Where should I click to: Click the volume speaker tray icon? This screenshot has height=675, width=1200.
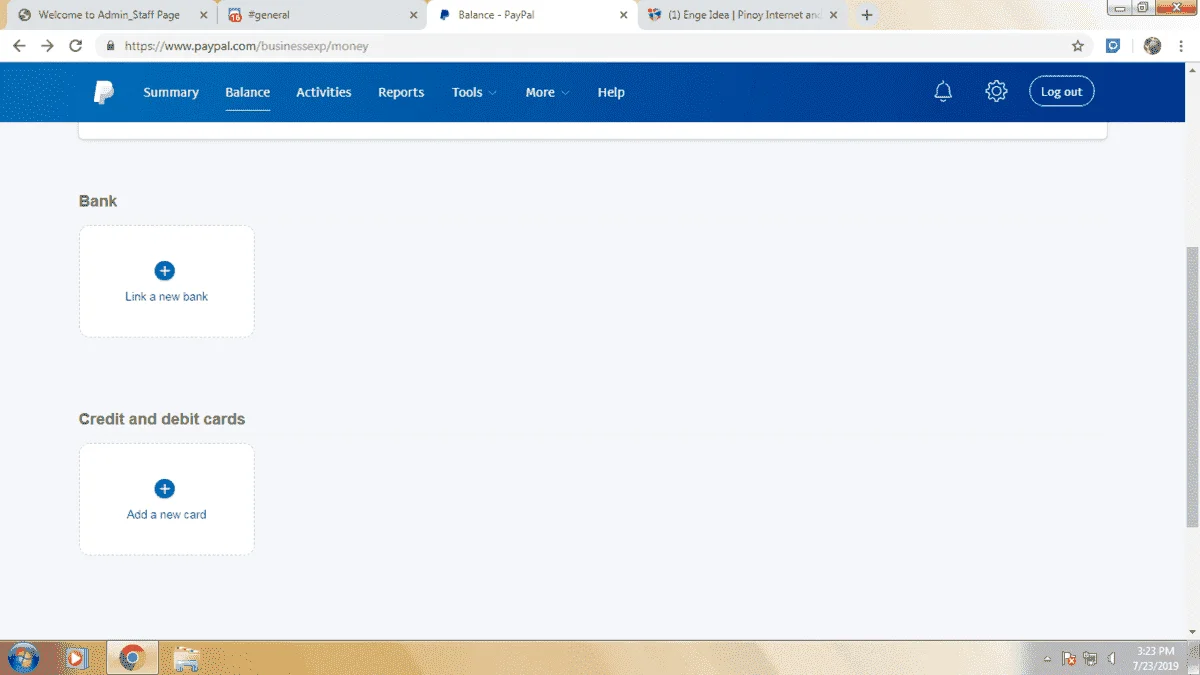tap(1111, 659)
